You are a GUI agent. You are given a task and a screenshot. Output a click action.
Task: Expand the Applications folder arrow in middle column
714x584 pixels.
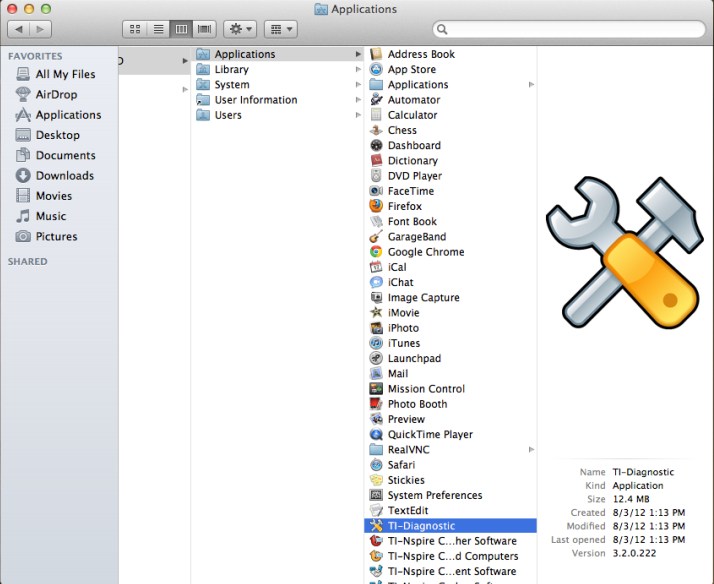pyautogui.click(x=358, y=54)
